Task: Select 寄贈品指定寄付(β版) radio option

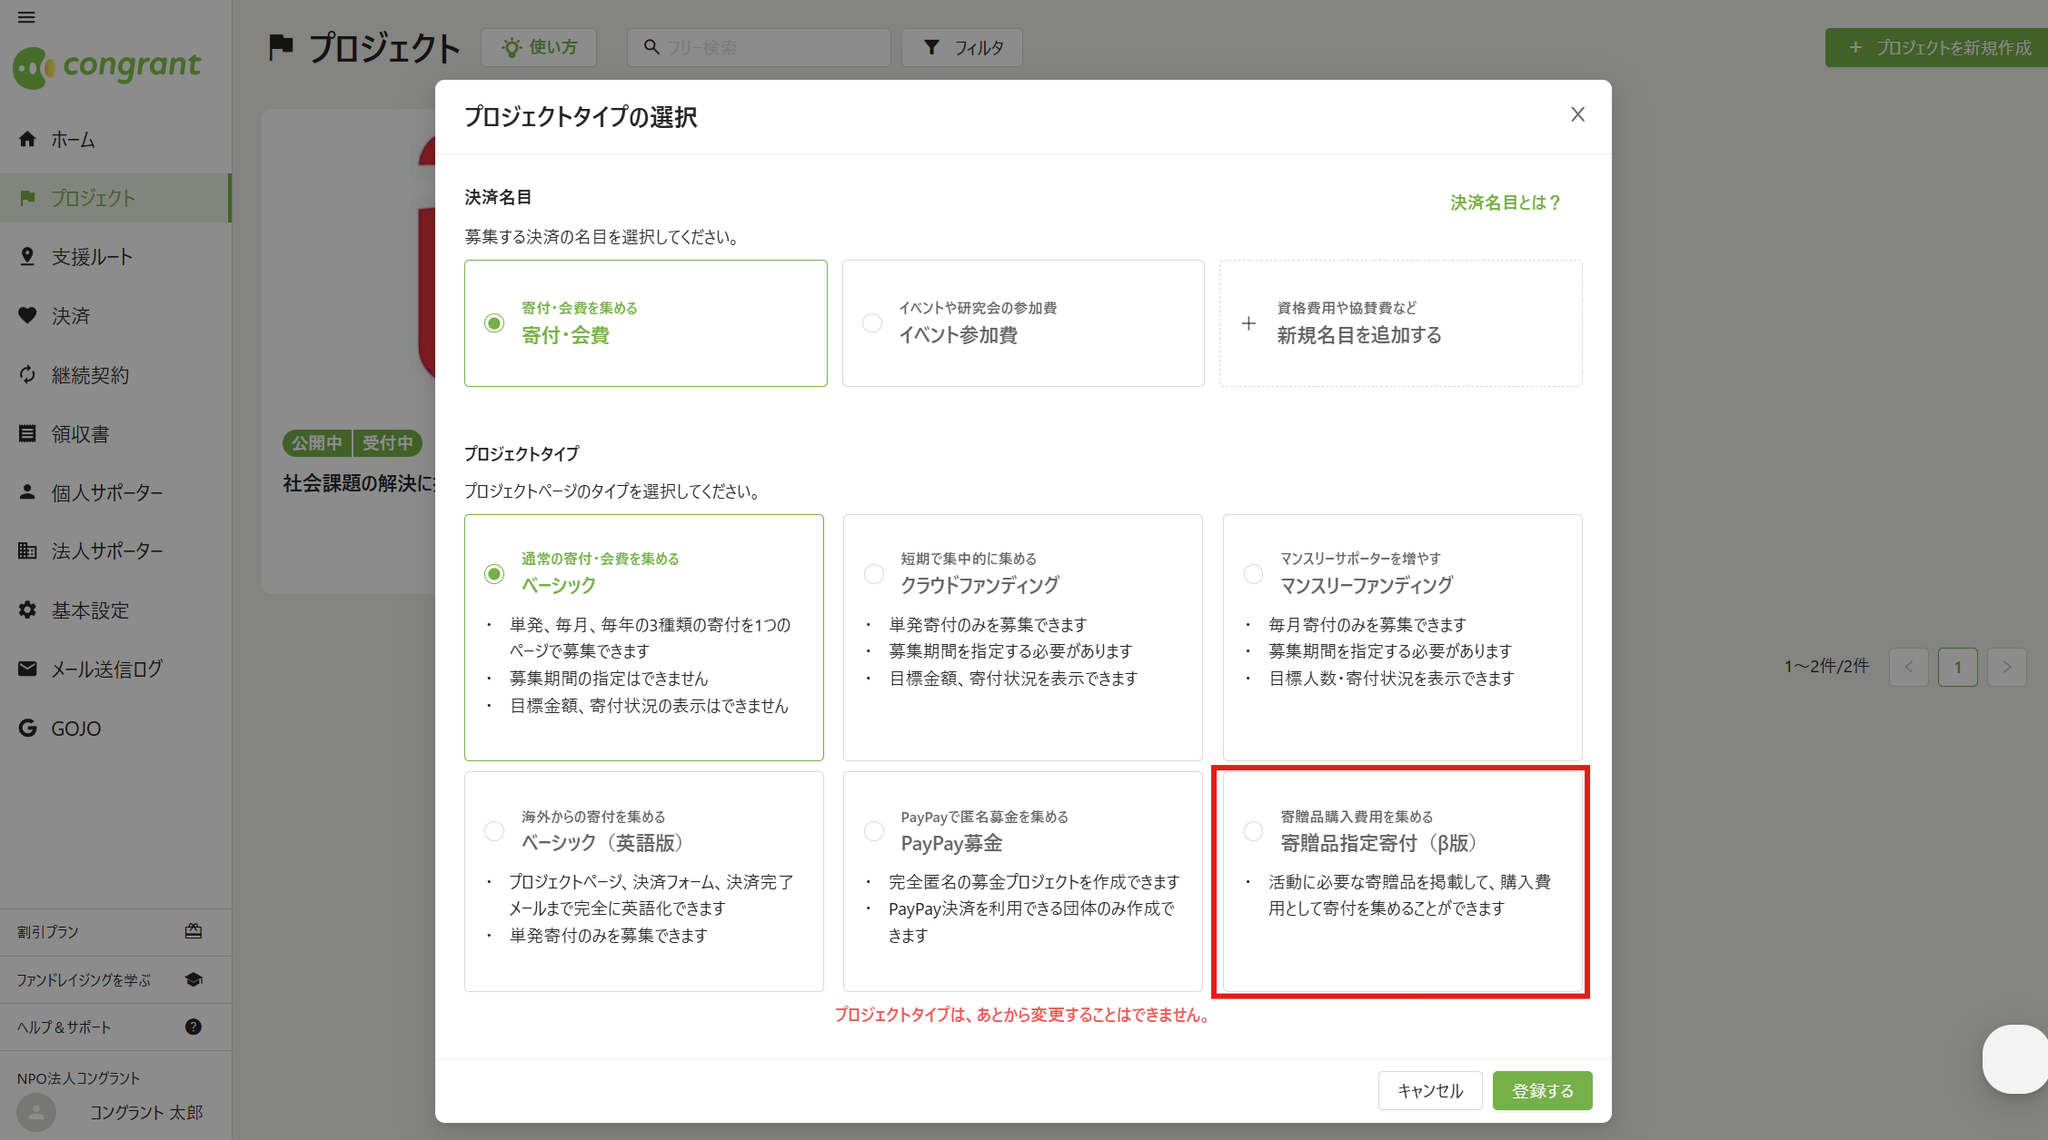Action: tap(1253, 831)
